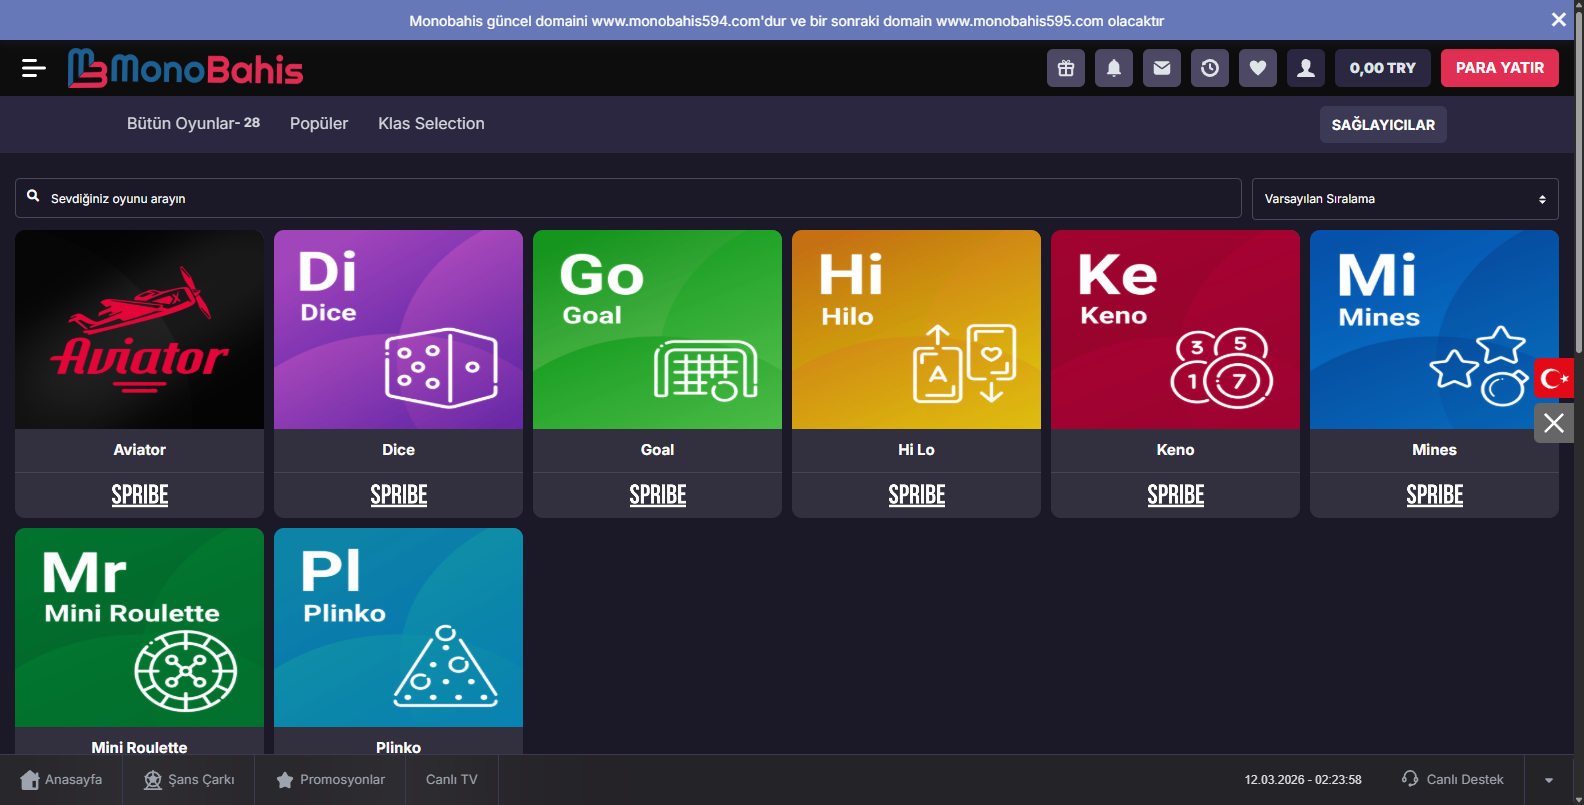Click the Turkish flag language icon
1584x805 pixels.
[1554, 378]
